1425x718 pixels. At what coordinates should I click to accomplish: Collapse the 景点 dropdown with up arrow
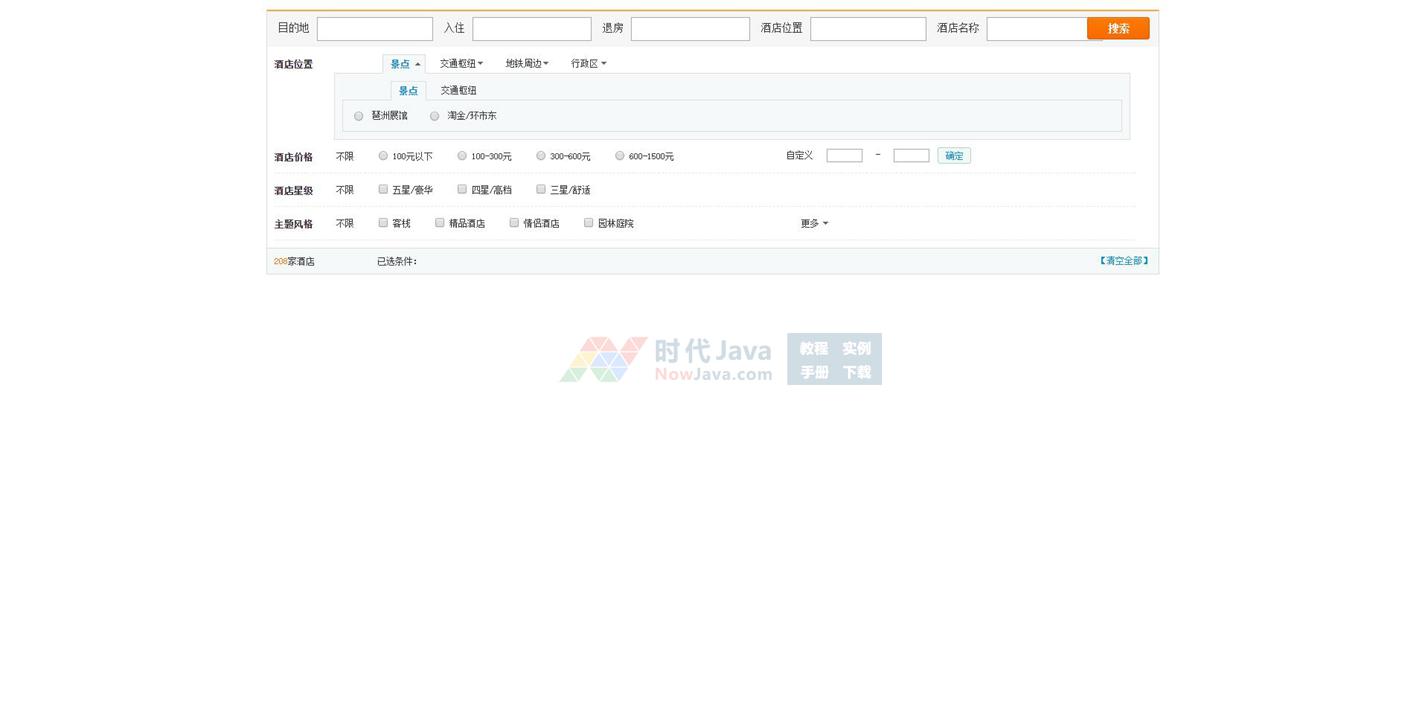point(404,64)
